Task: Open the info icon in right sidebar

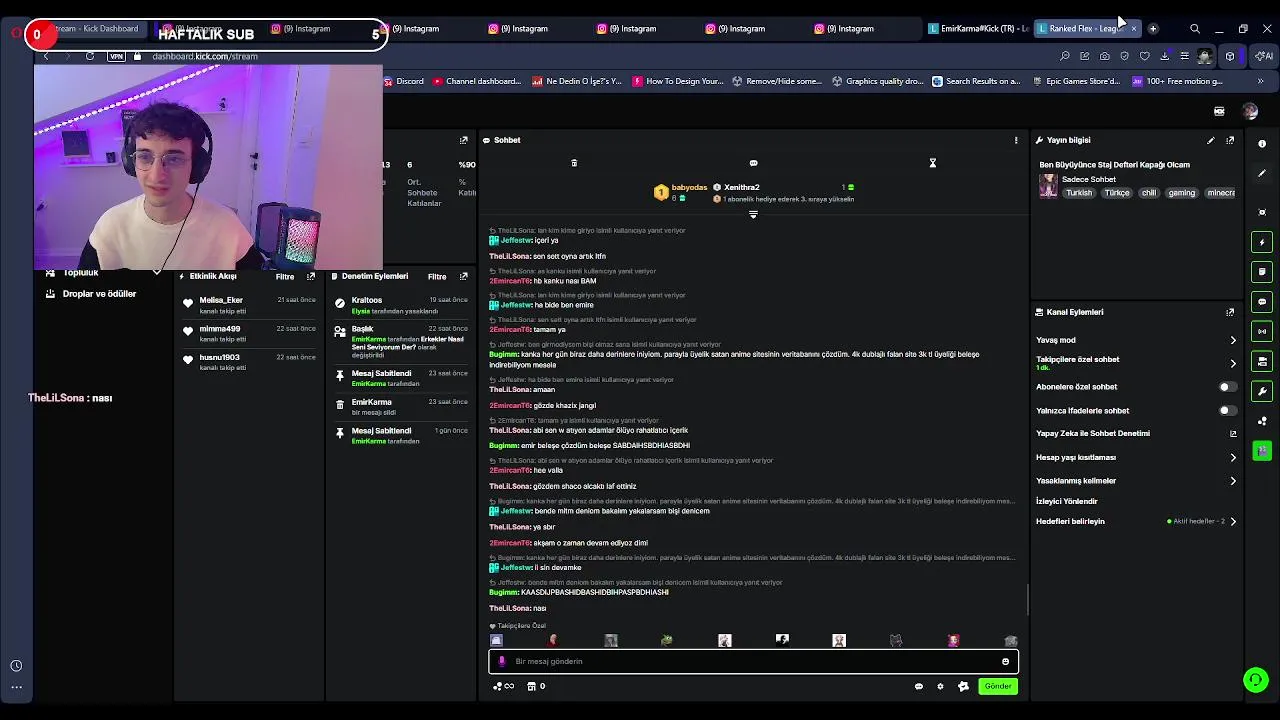Action: tap(1262, 144)
